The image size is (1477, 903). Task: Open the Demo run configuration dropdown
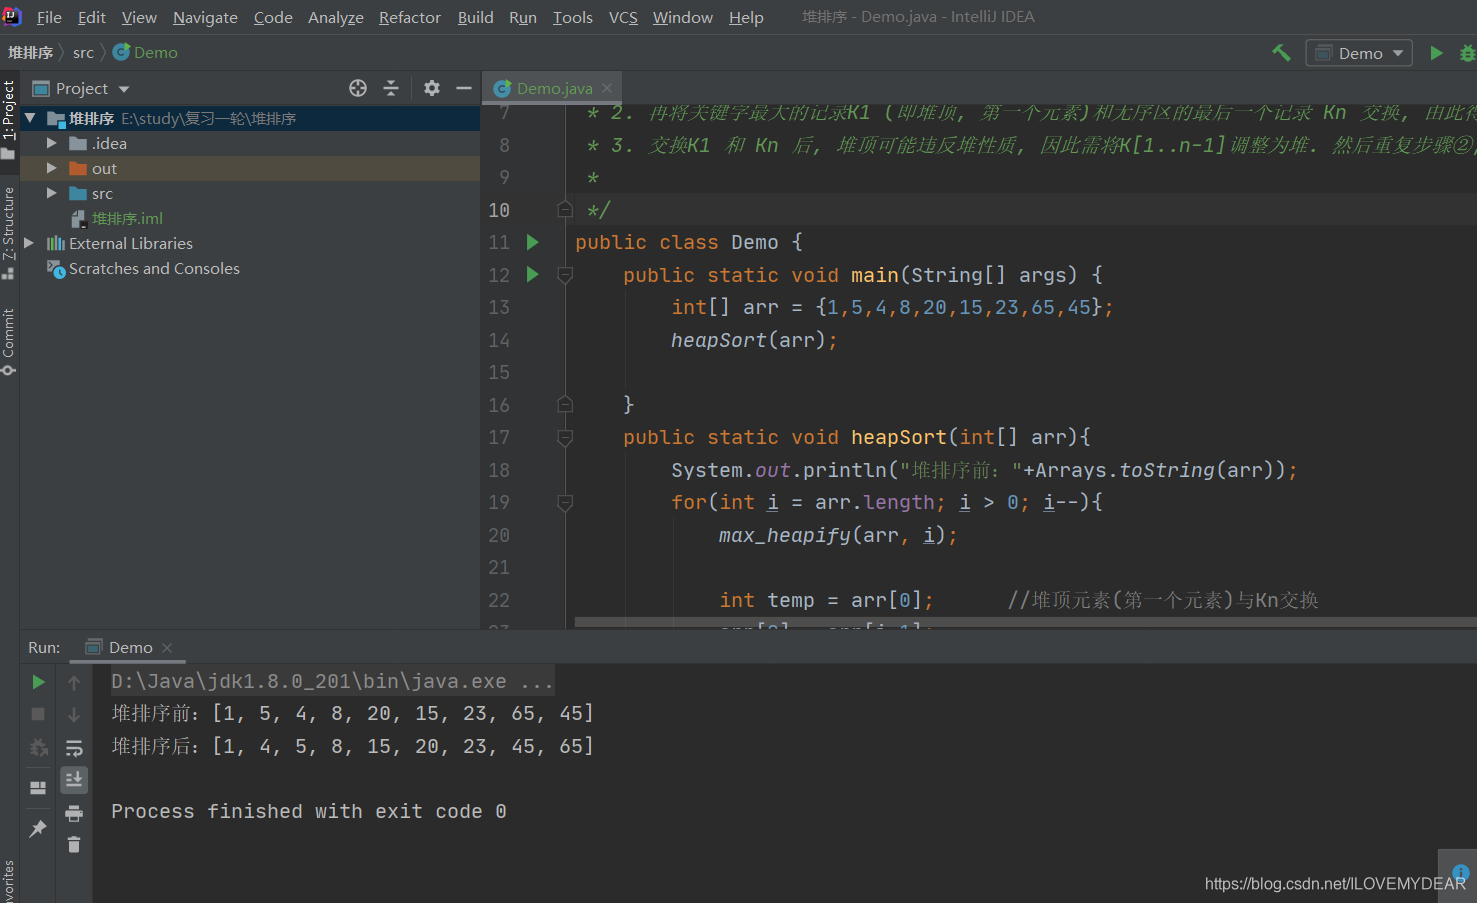click(x=1359, y=53)
